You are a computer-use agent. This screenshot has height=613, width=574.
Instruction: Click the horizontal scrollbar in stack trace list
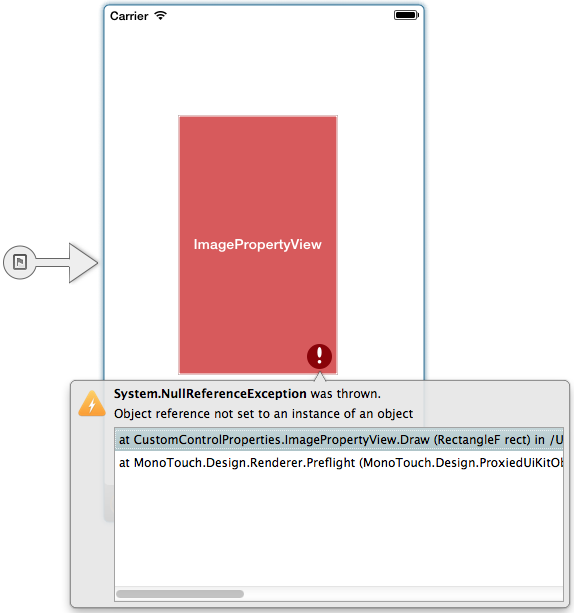pos(180,594)
